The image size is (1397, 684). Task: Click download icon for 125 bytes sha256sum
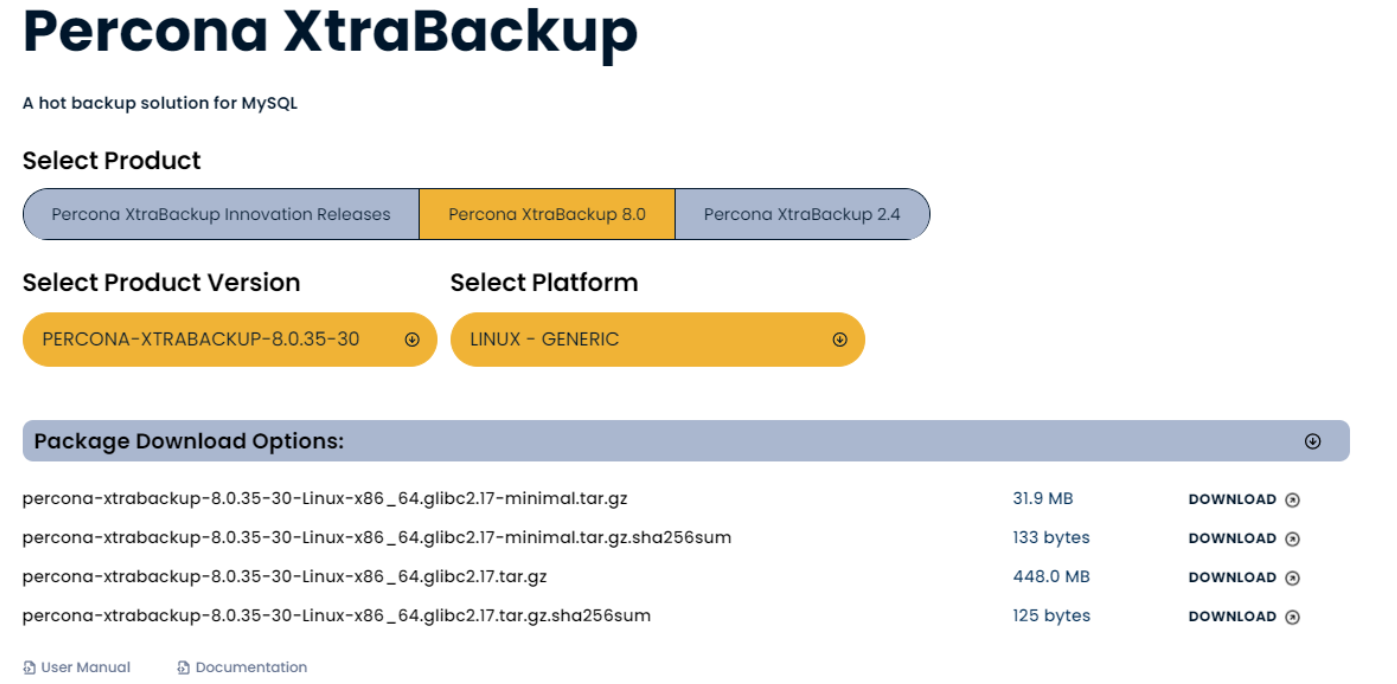tap(1292, 617)
